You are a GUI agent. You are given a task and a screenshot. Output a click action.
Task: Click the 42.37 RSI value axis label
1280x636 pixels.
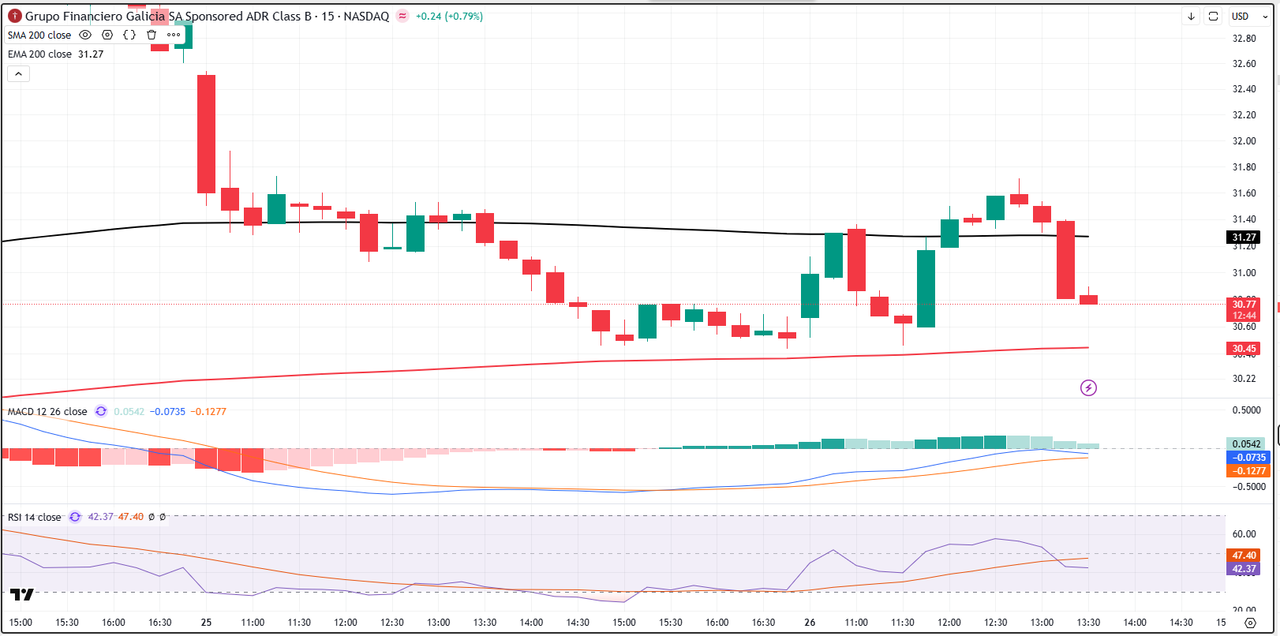1243,568
